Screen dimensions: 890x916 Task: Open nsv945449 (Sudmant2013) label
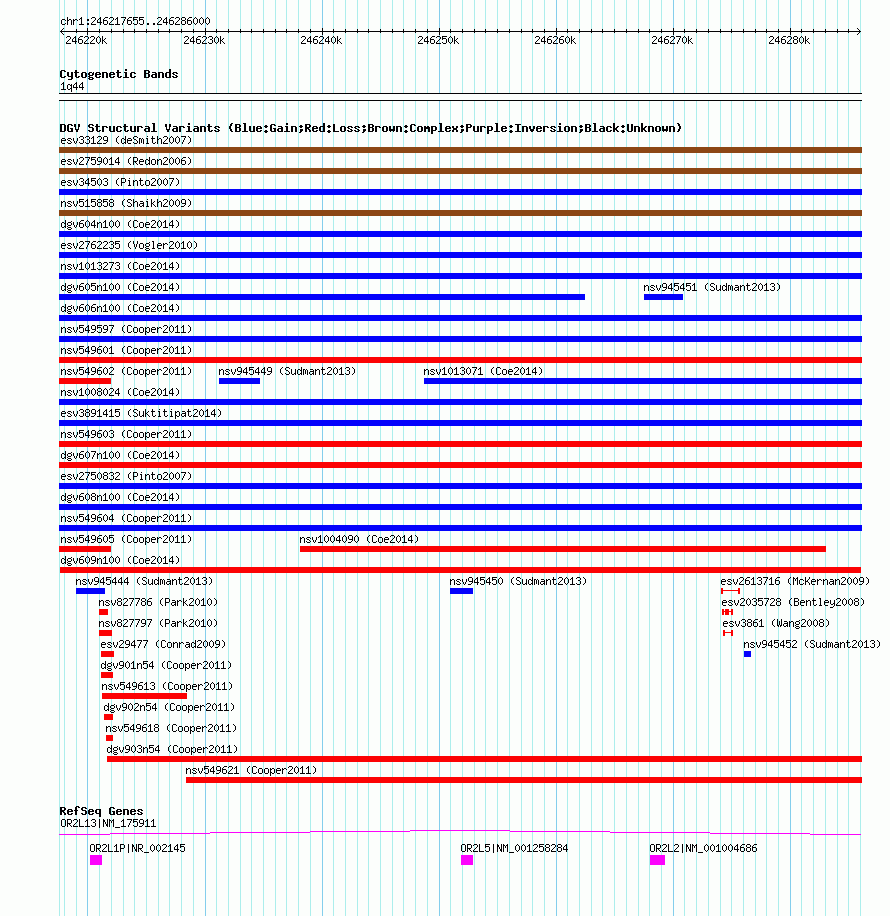pyautogui.click(x=287, y=372)
